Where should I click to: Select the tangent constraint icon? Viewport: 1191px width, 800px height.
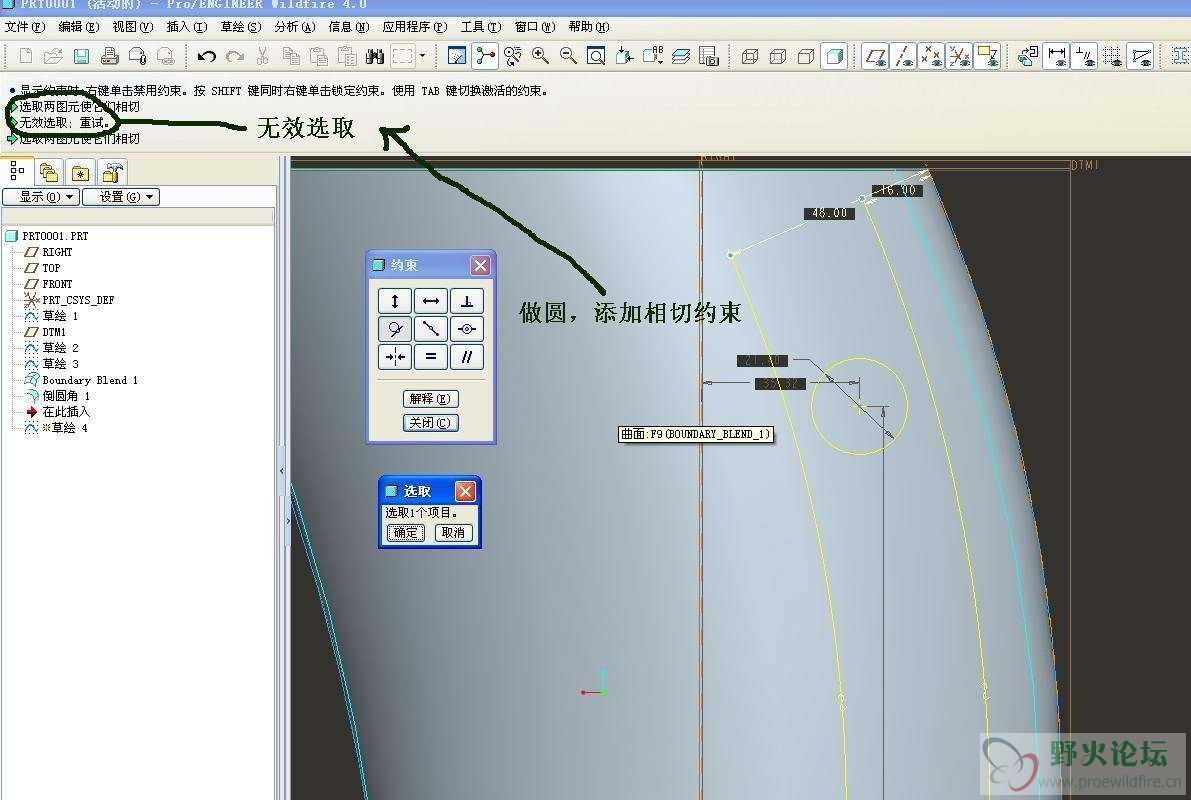(395, 329)
